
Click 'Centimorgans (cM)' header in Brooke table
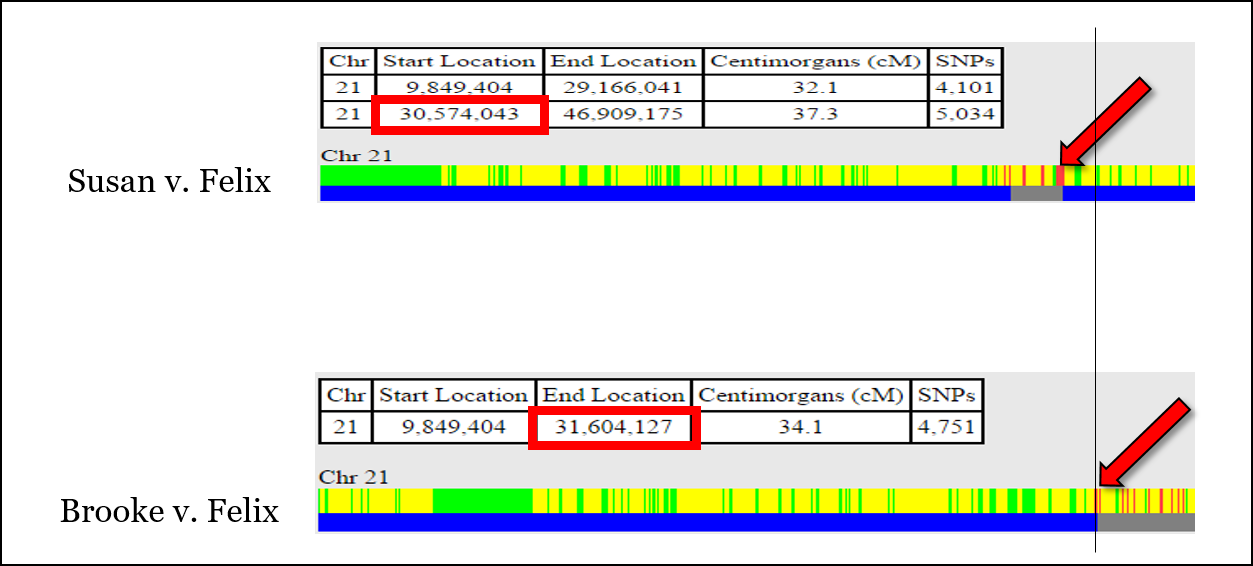801,395
